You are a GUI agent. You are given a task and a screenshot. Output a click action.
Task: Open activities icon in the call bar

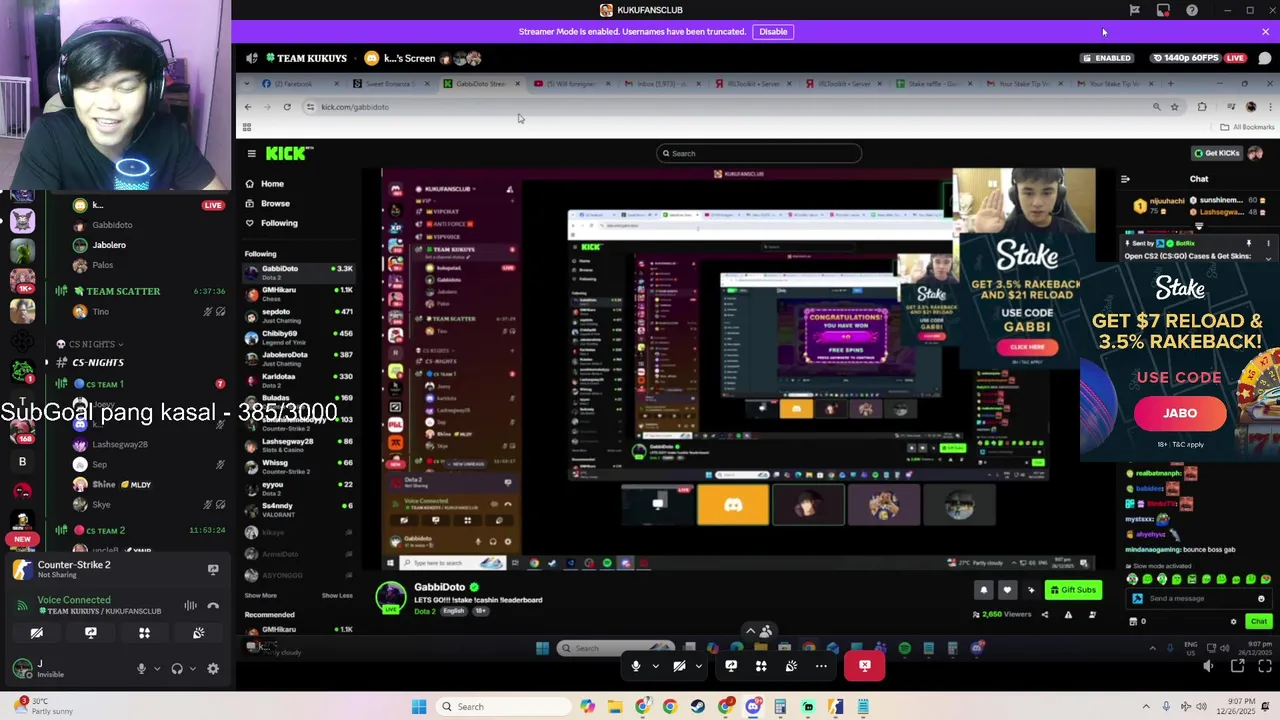761,666
